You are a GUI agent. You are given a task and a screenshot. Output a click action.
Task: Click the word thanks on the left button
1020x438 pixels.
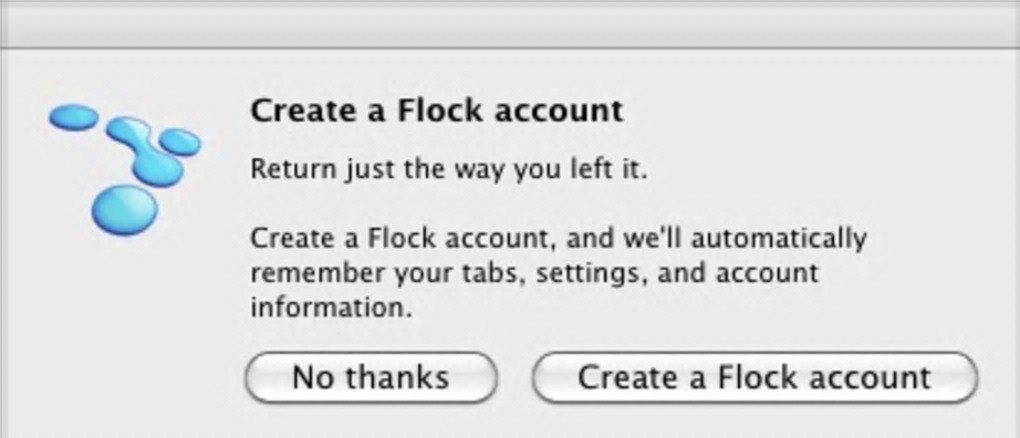pyautogui.click(x=398, y=378)
